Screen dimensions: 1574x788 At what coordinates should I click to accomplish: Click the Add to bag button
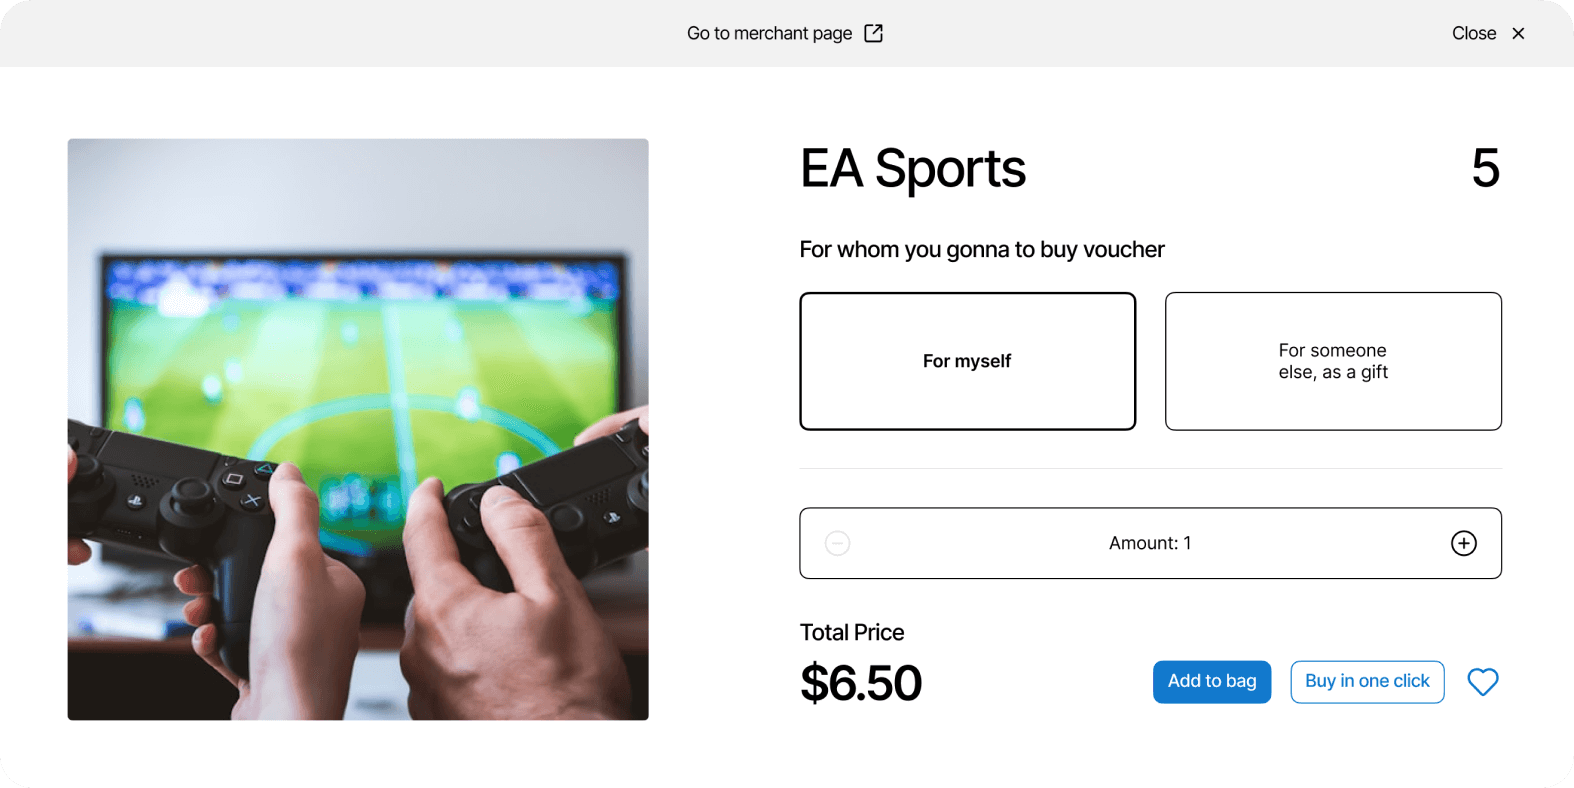click(1211, 681)
